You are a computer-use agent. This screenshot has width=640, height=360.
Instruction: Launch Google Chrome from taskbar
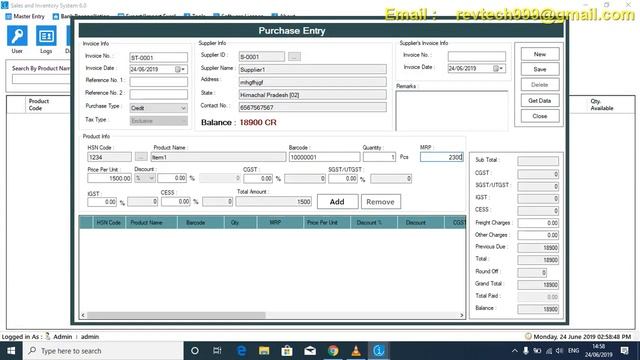333,351
